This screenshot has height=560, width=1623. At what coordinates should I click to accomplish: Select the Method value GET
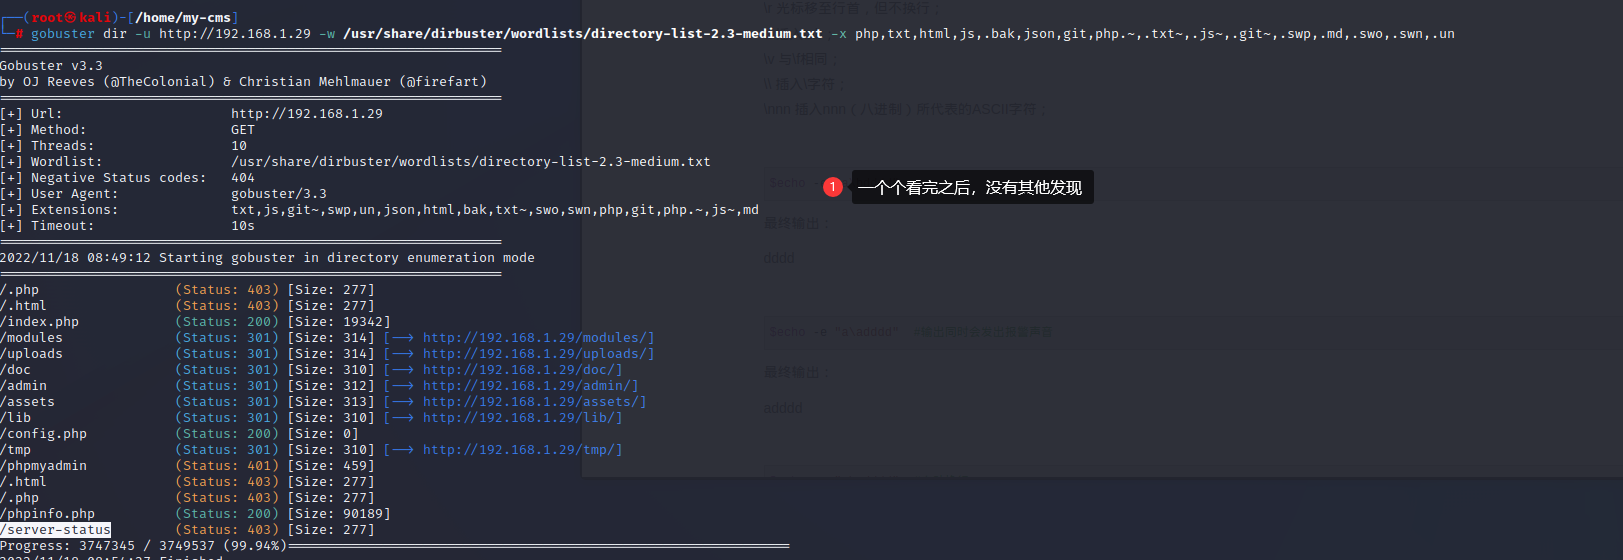tap(243, 130)
